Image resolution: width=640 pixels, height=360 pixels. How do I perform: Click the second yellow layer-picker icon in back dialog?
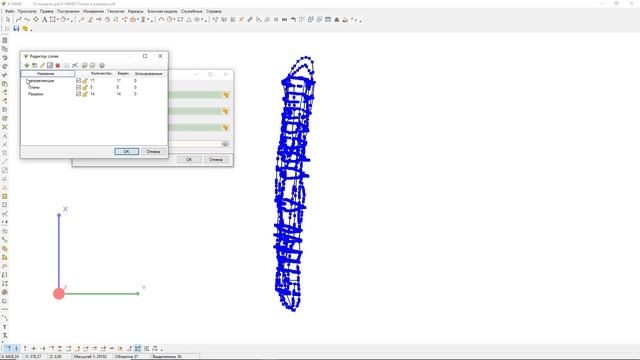click(225, 111)
